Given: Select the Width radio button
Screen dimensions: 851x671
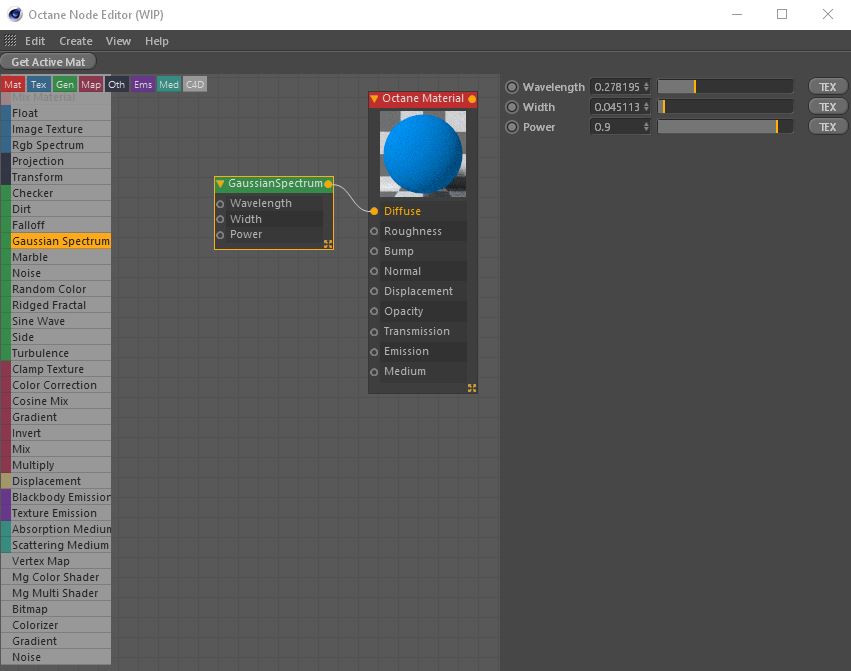Looking at the screenshot, I should click(511, 106).
